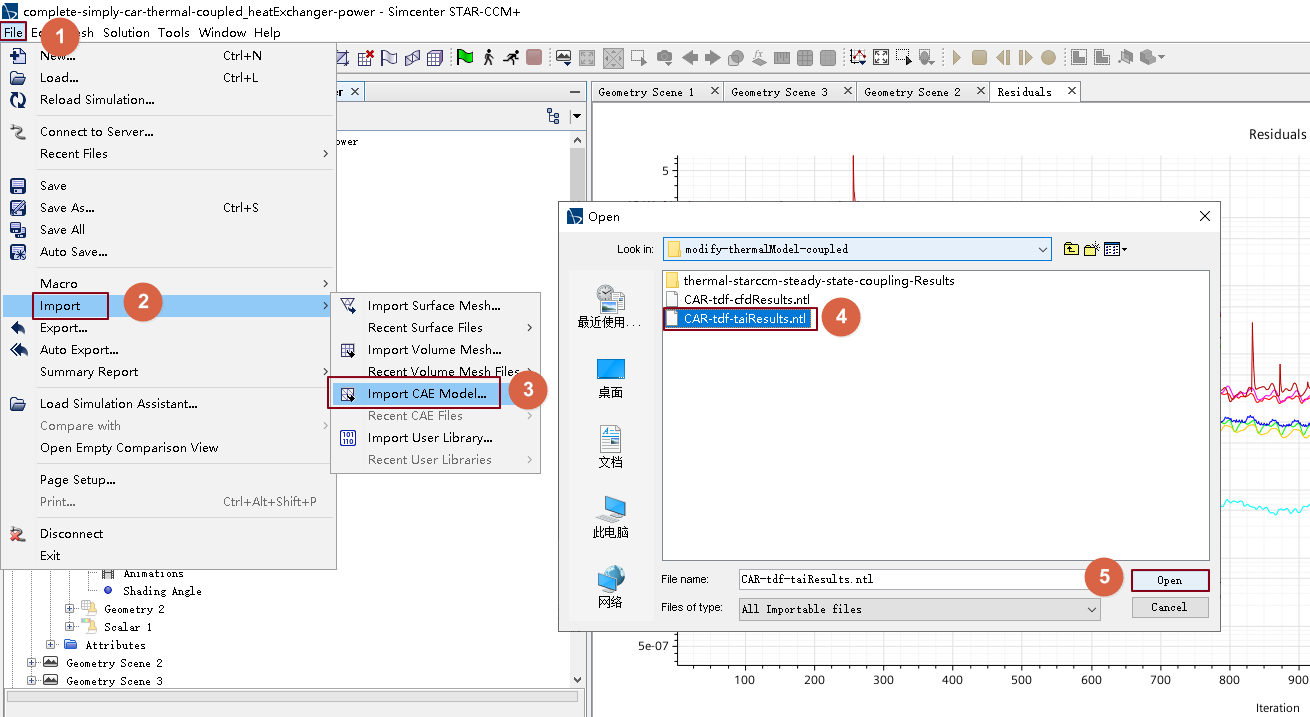Choose Reload Simulation in the File menu
The image size is (1310, 717).
point(168,100)
